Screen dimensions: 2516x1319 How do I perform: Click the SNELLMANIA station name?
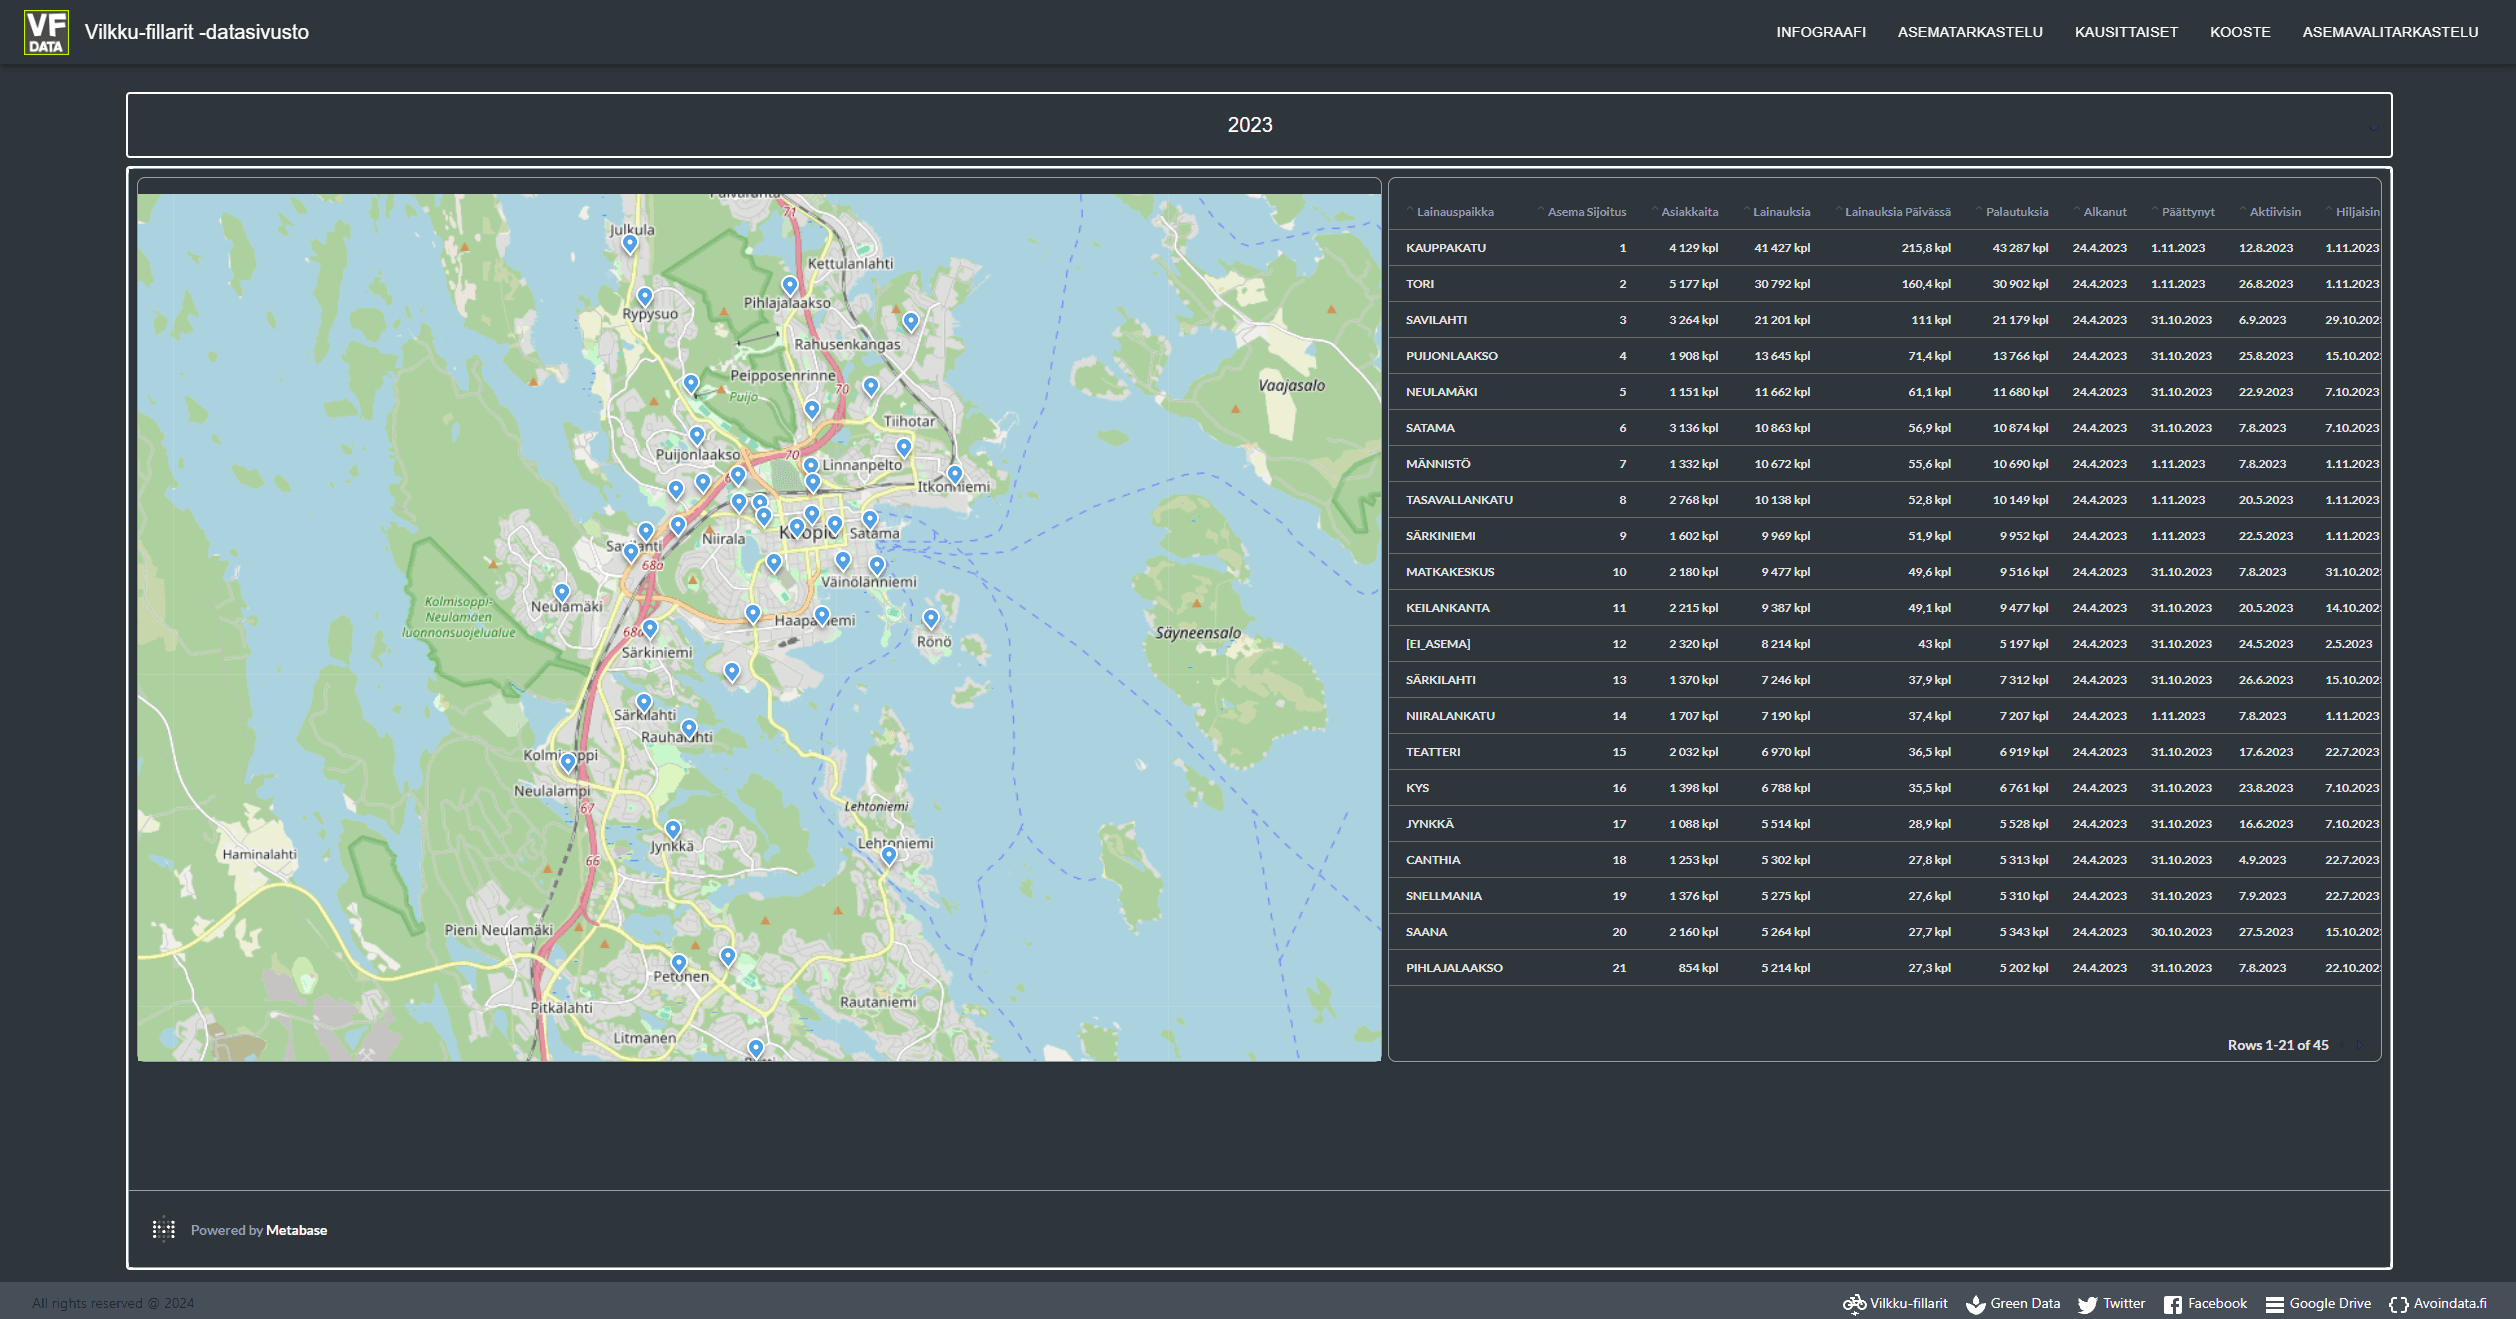(x=1444, y=896)
